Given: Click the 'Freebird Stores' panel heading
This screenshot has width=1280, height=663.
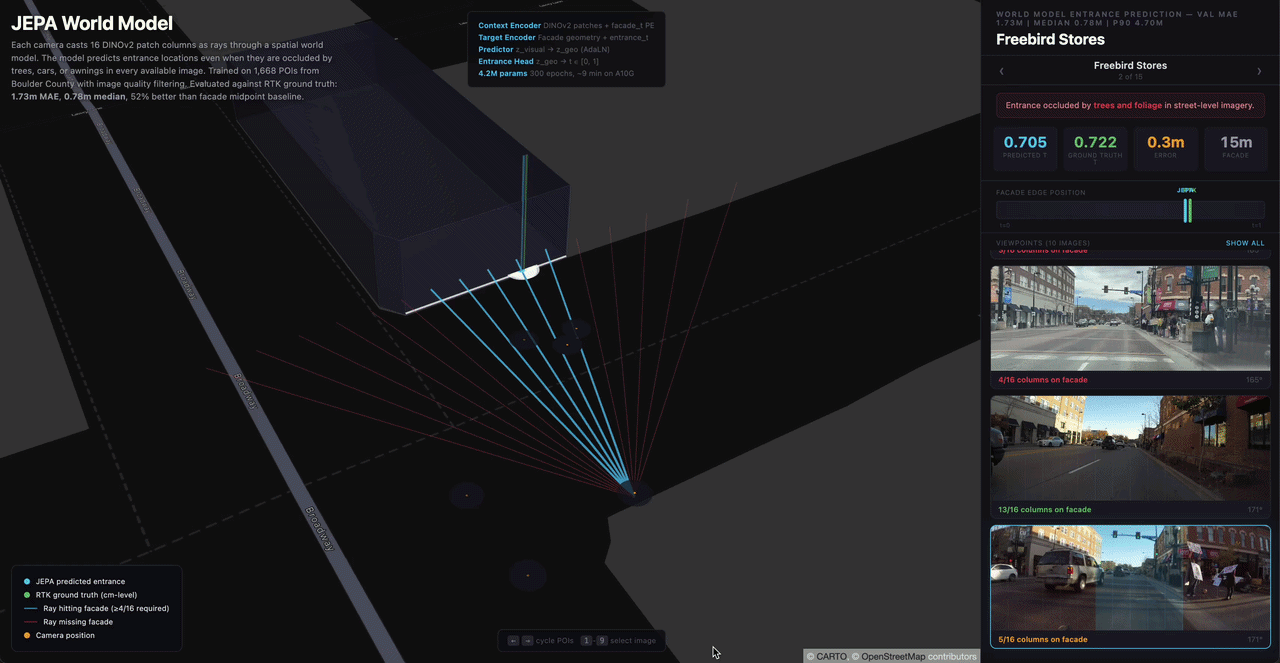Looking at the screenshot, I should (x=1050, y=40).
